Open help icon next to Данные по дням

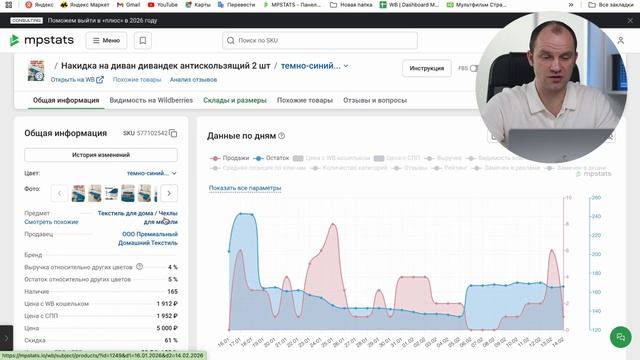(281, 136)
